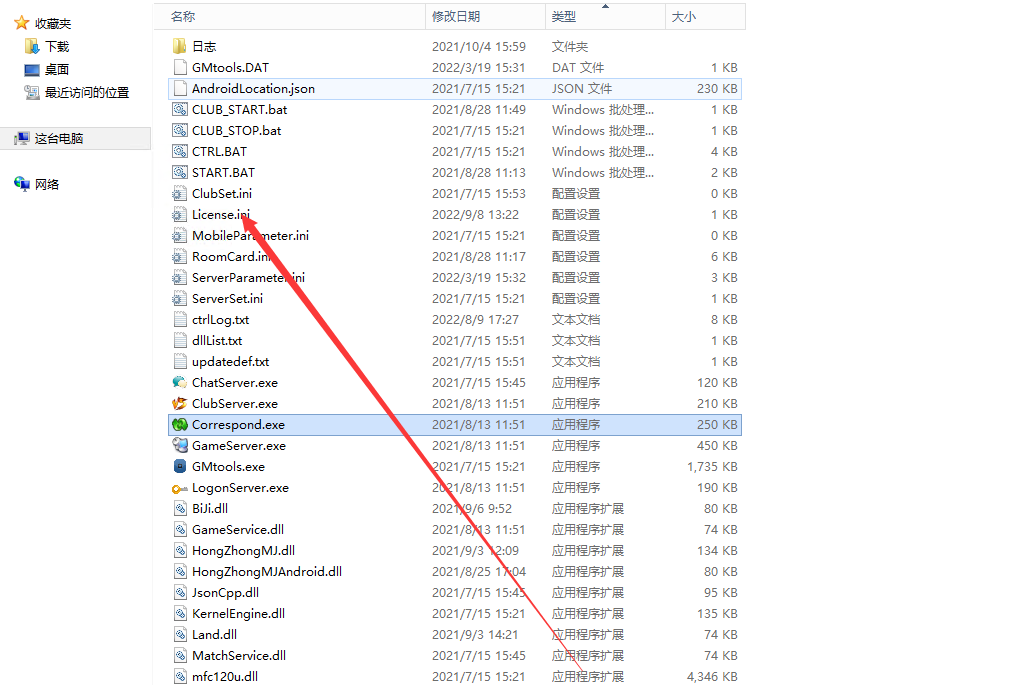1011x685 pixels.
Task: Click the License.ini settings file icon
Action: tap(180, 215)
